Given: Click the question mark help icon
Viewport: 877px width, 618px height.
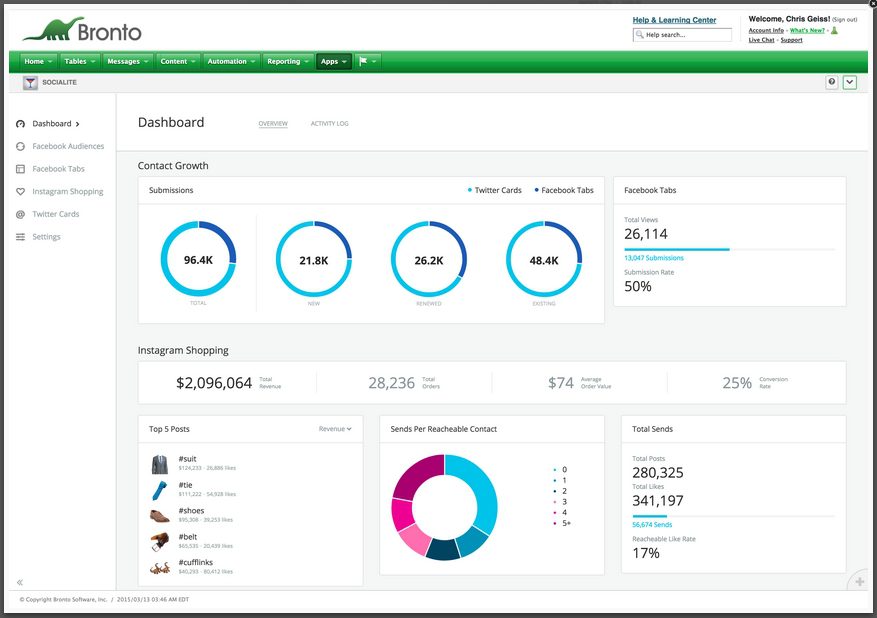Looking at the screenshot, I should [832, 82].
